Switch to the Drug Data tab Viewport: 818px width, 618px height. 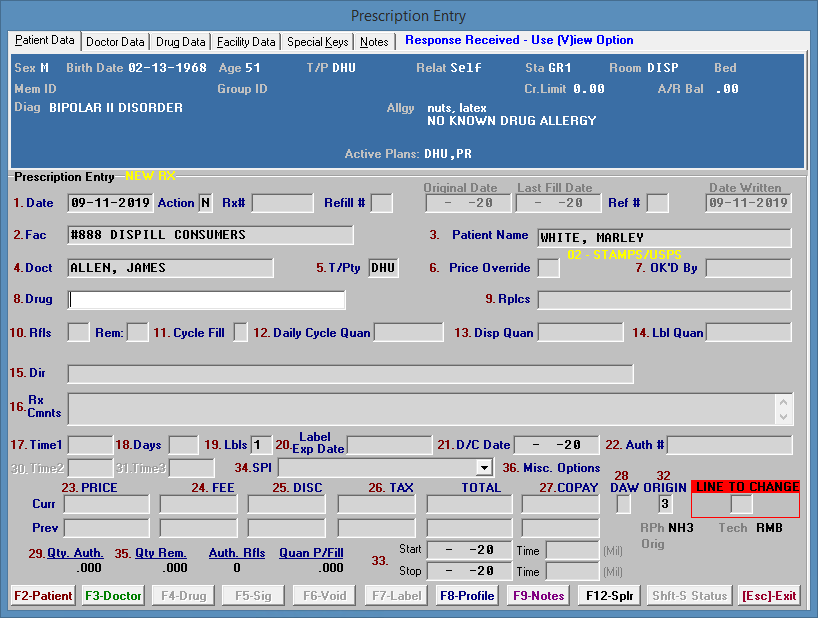pyautogui.click(x=181, y=42)
